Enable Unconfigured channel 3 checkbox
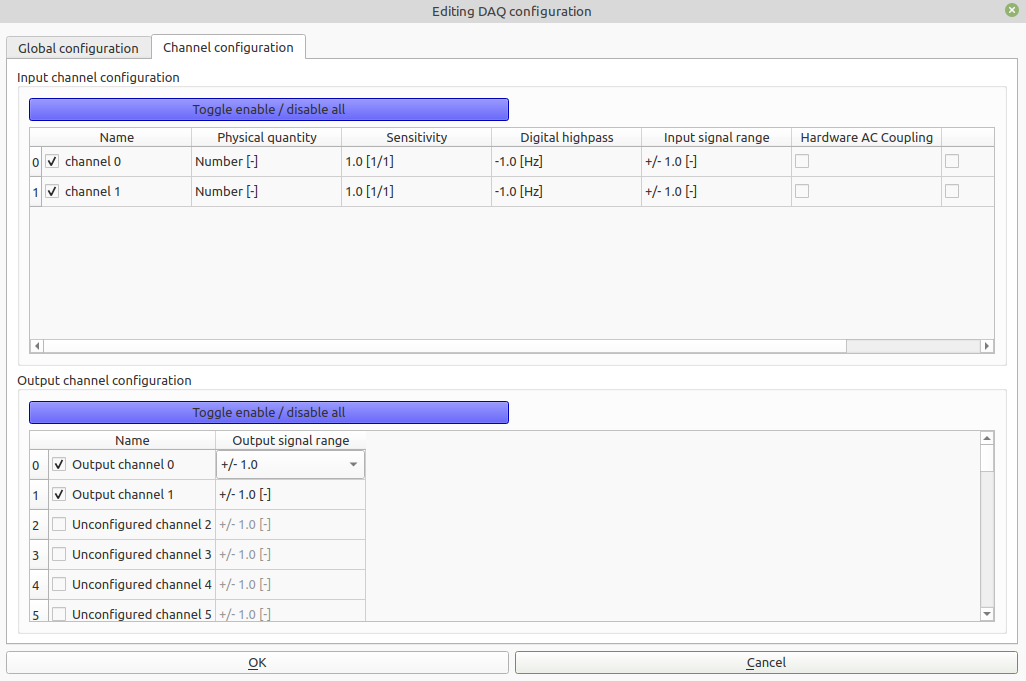This screenshot has width=1026, height=681. 59,554
